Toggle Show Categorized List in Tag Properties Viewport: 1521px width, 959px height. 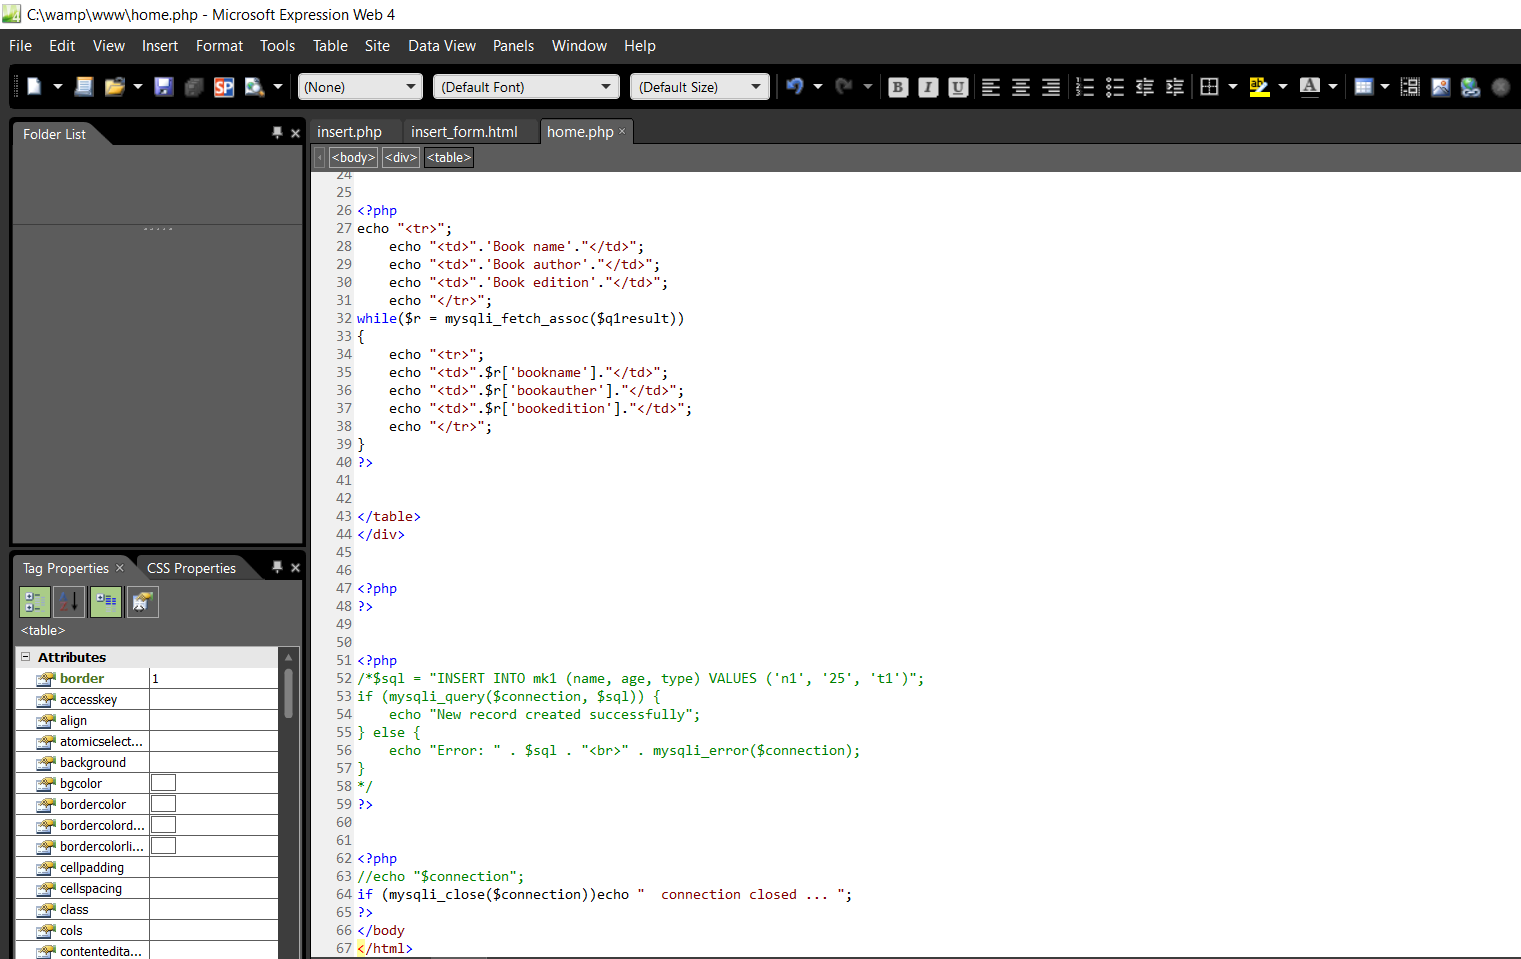click(34, 602)
